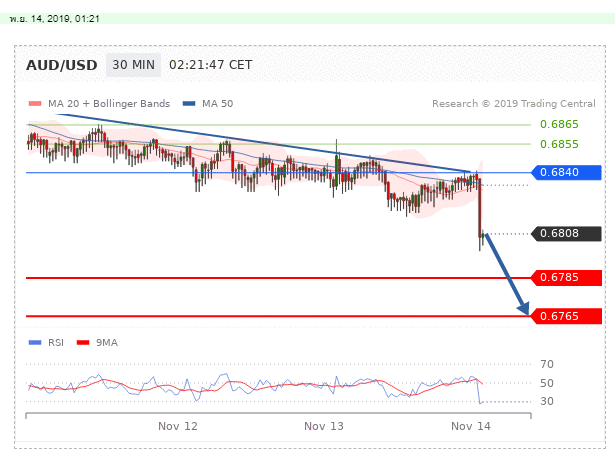Screen dimensions: 615x458
Task: Click the 0.6855 resistance label
Action: 559,144
